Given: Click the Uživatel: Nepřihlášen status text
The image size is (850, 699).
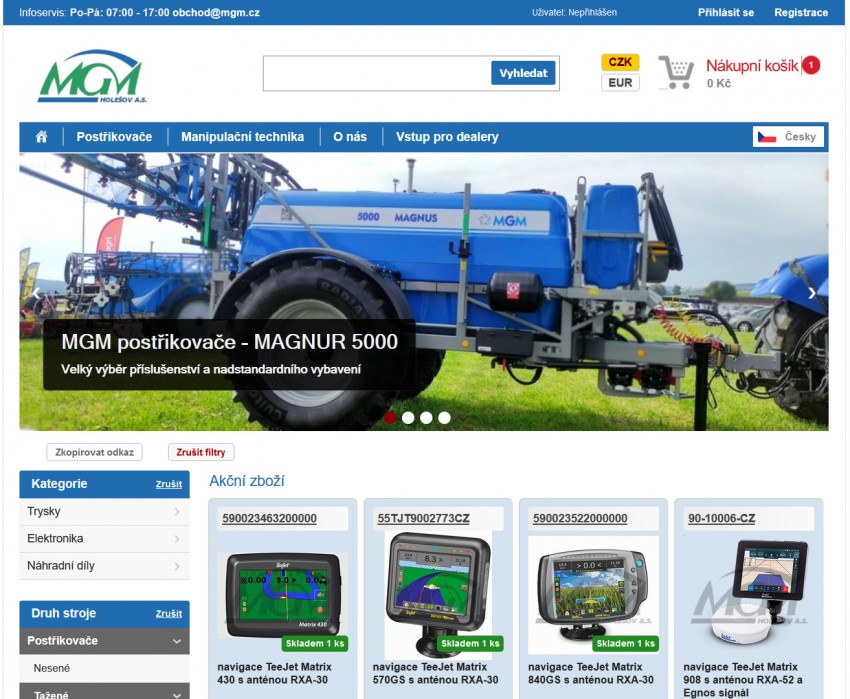Looking at the screenshot, I should click(575, 12).
